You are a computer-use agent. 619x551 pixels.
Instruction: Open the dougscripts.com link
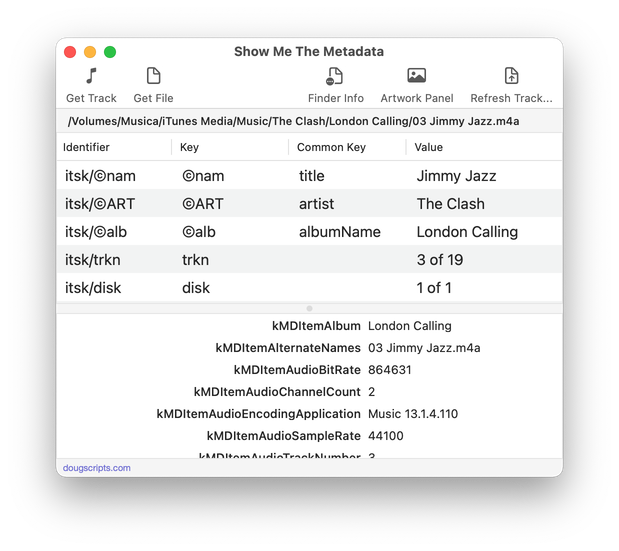pos(97,468)
